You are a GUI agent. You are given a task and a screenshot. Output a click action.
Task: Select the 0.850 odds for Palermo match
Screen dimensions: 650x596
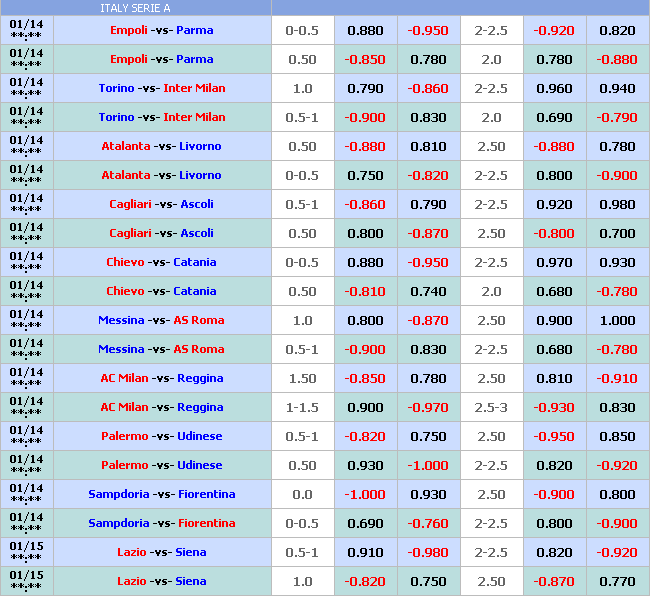point(617,436)
